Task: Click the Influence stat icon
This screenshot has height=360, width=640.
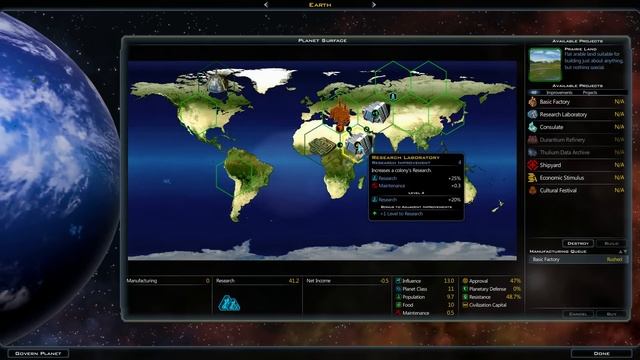Action: [398, 281]
